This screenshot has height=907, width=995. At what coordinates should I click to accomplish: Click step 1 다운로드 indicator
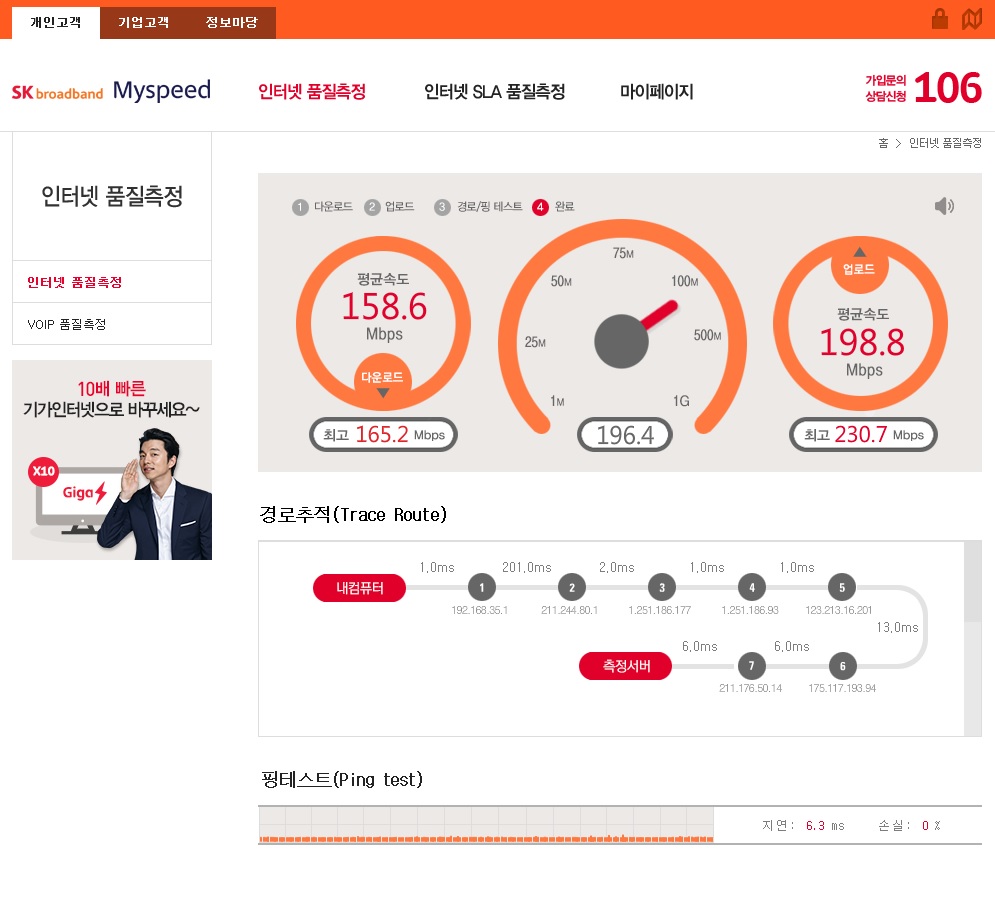coord(322,207)
